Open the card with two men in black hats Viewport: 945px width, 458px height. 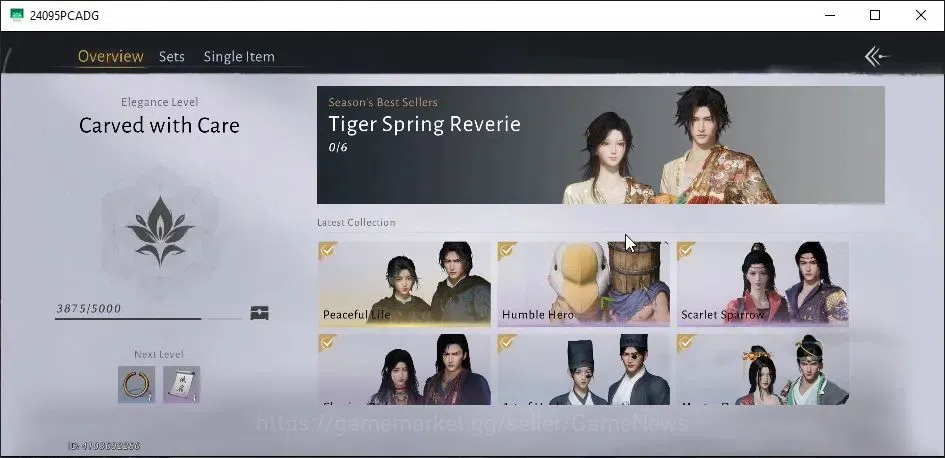pos(583,369)
